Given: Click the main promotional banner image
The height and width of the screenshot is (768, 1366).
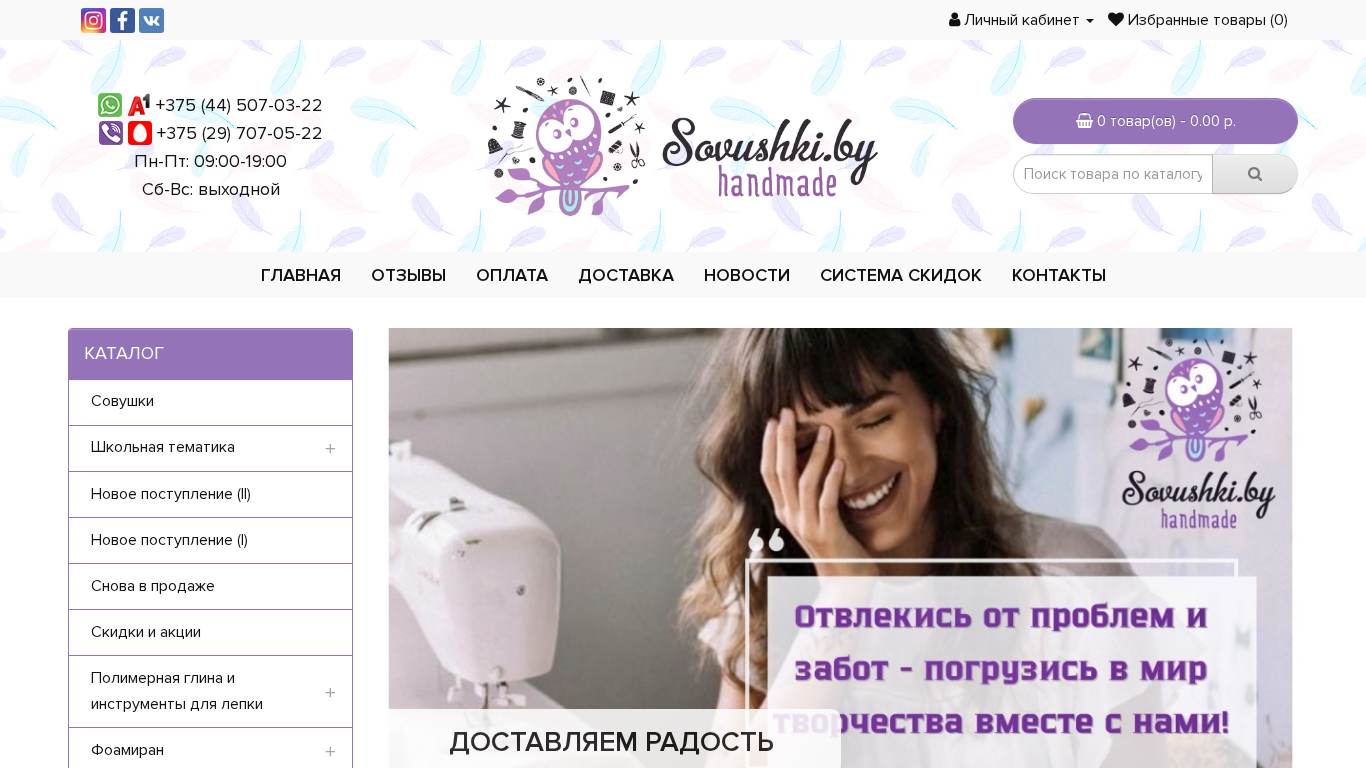Looking at the screenshot, I should (840, 548).
